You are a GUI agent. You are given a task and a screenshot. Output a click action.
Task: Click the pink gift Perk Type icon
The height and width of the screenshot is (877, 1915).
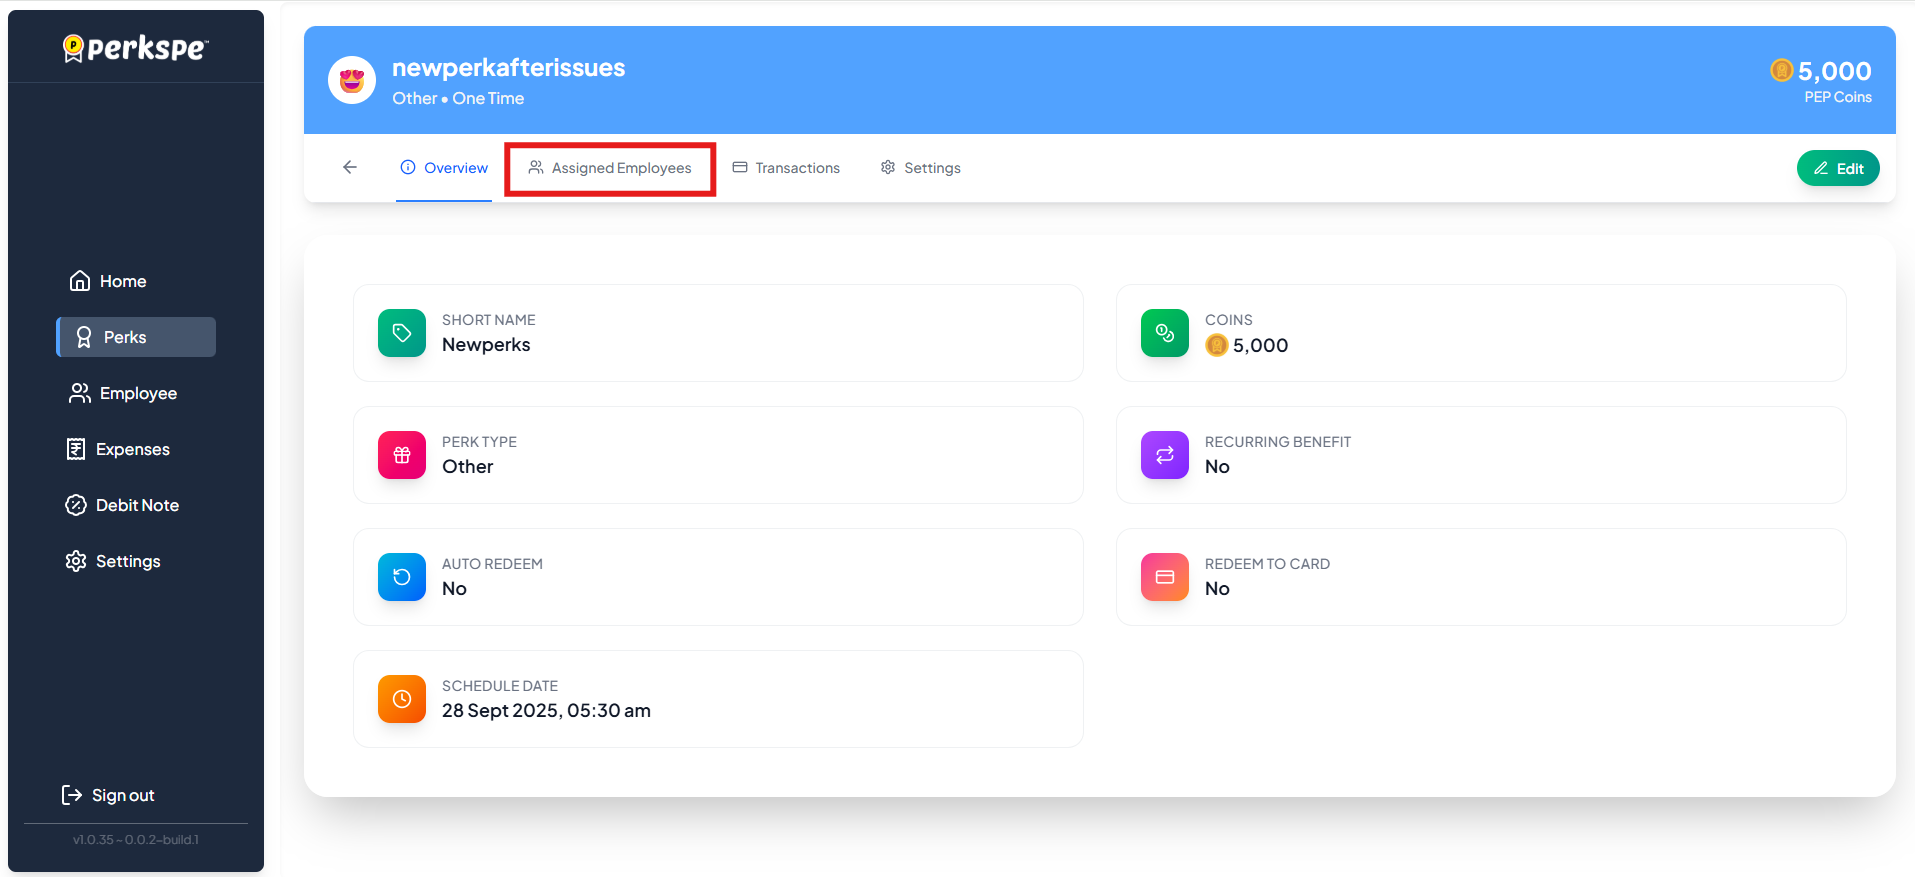click(402, 455)
